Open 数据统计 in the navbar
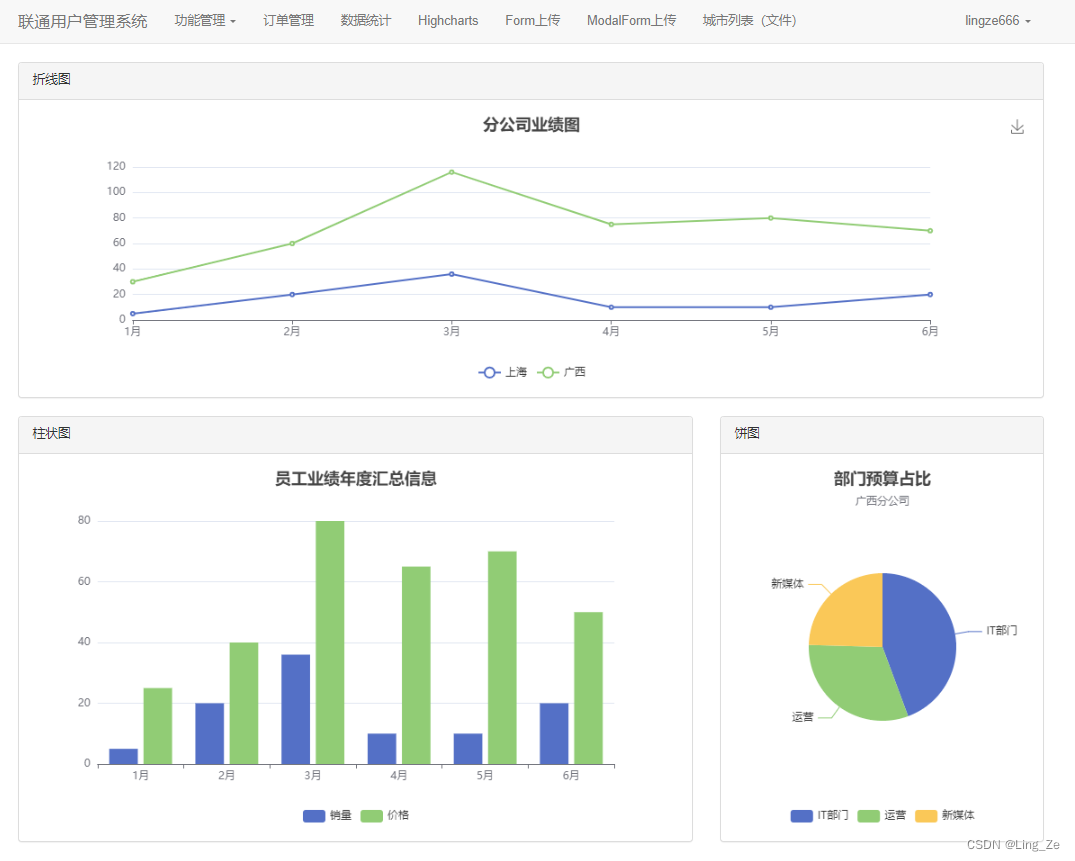This screenshot has height=861, width=1075. point(366,21)
